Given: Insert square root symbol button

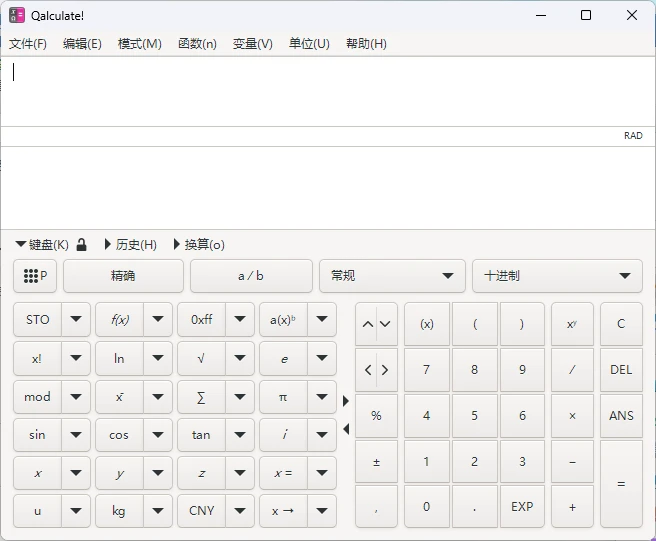Looking at the screenshot, I should coord(202,359).
